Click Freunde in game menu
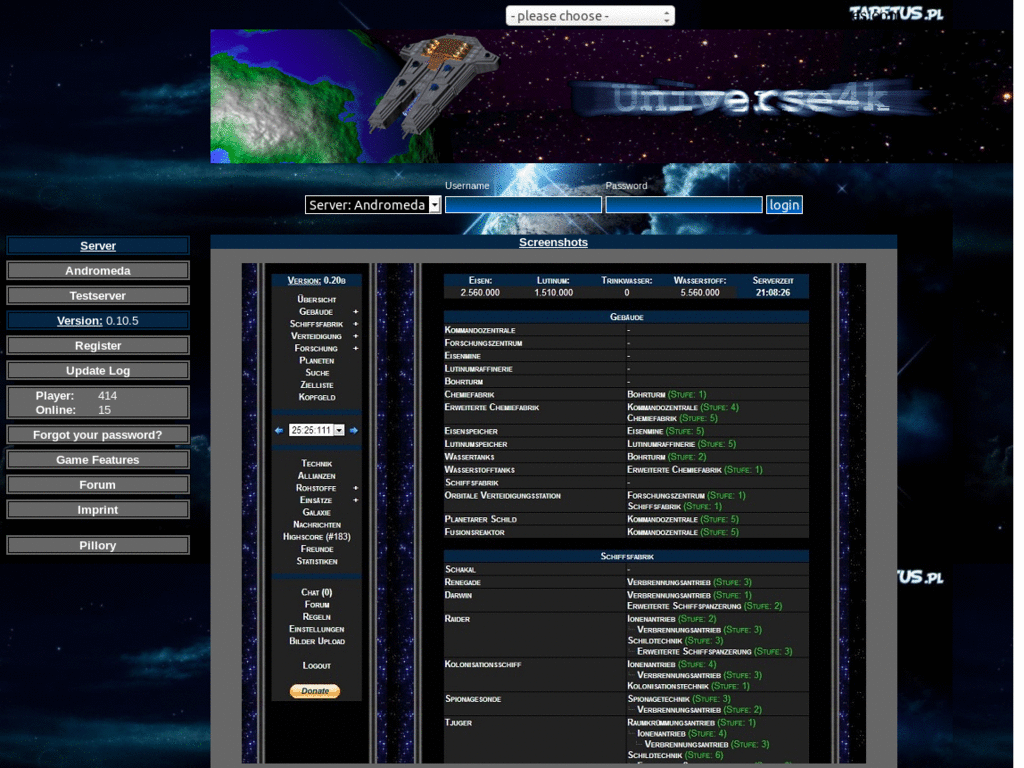The image size is (1024, 768). (x=317, y=549)
